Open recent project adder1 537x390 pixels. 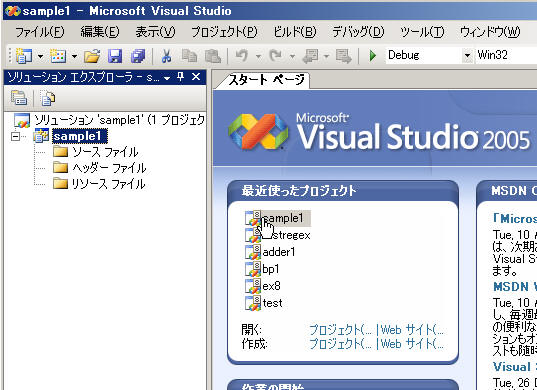click(x=279, y=252)
